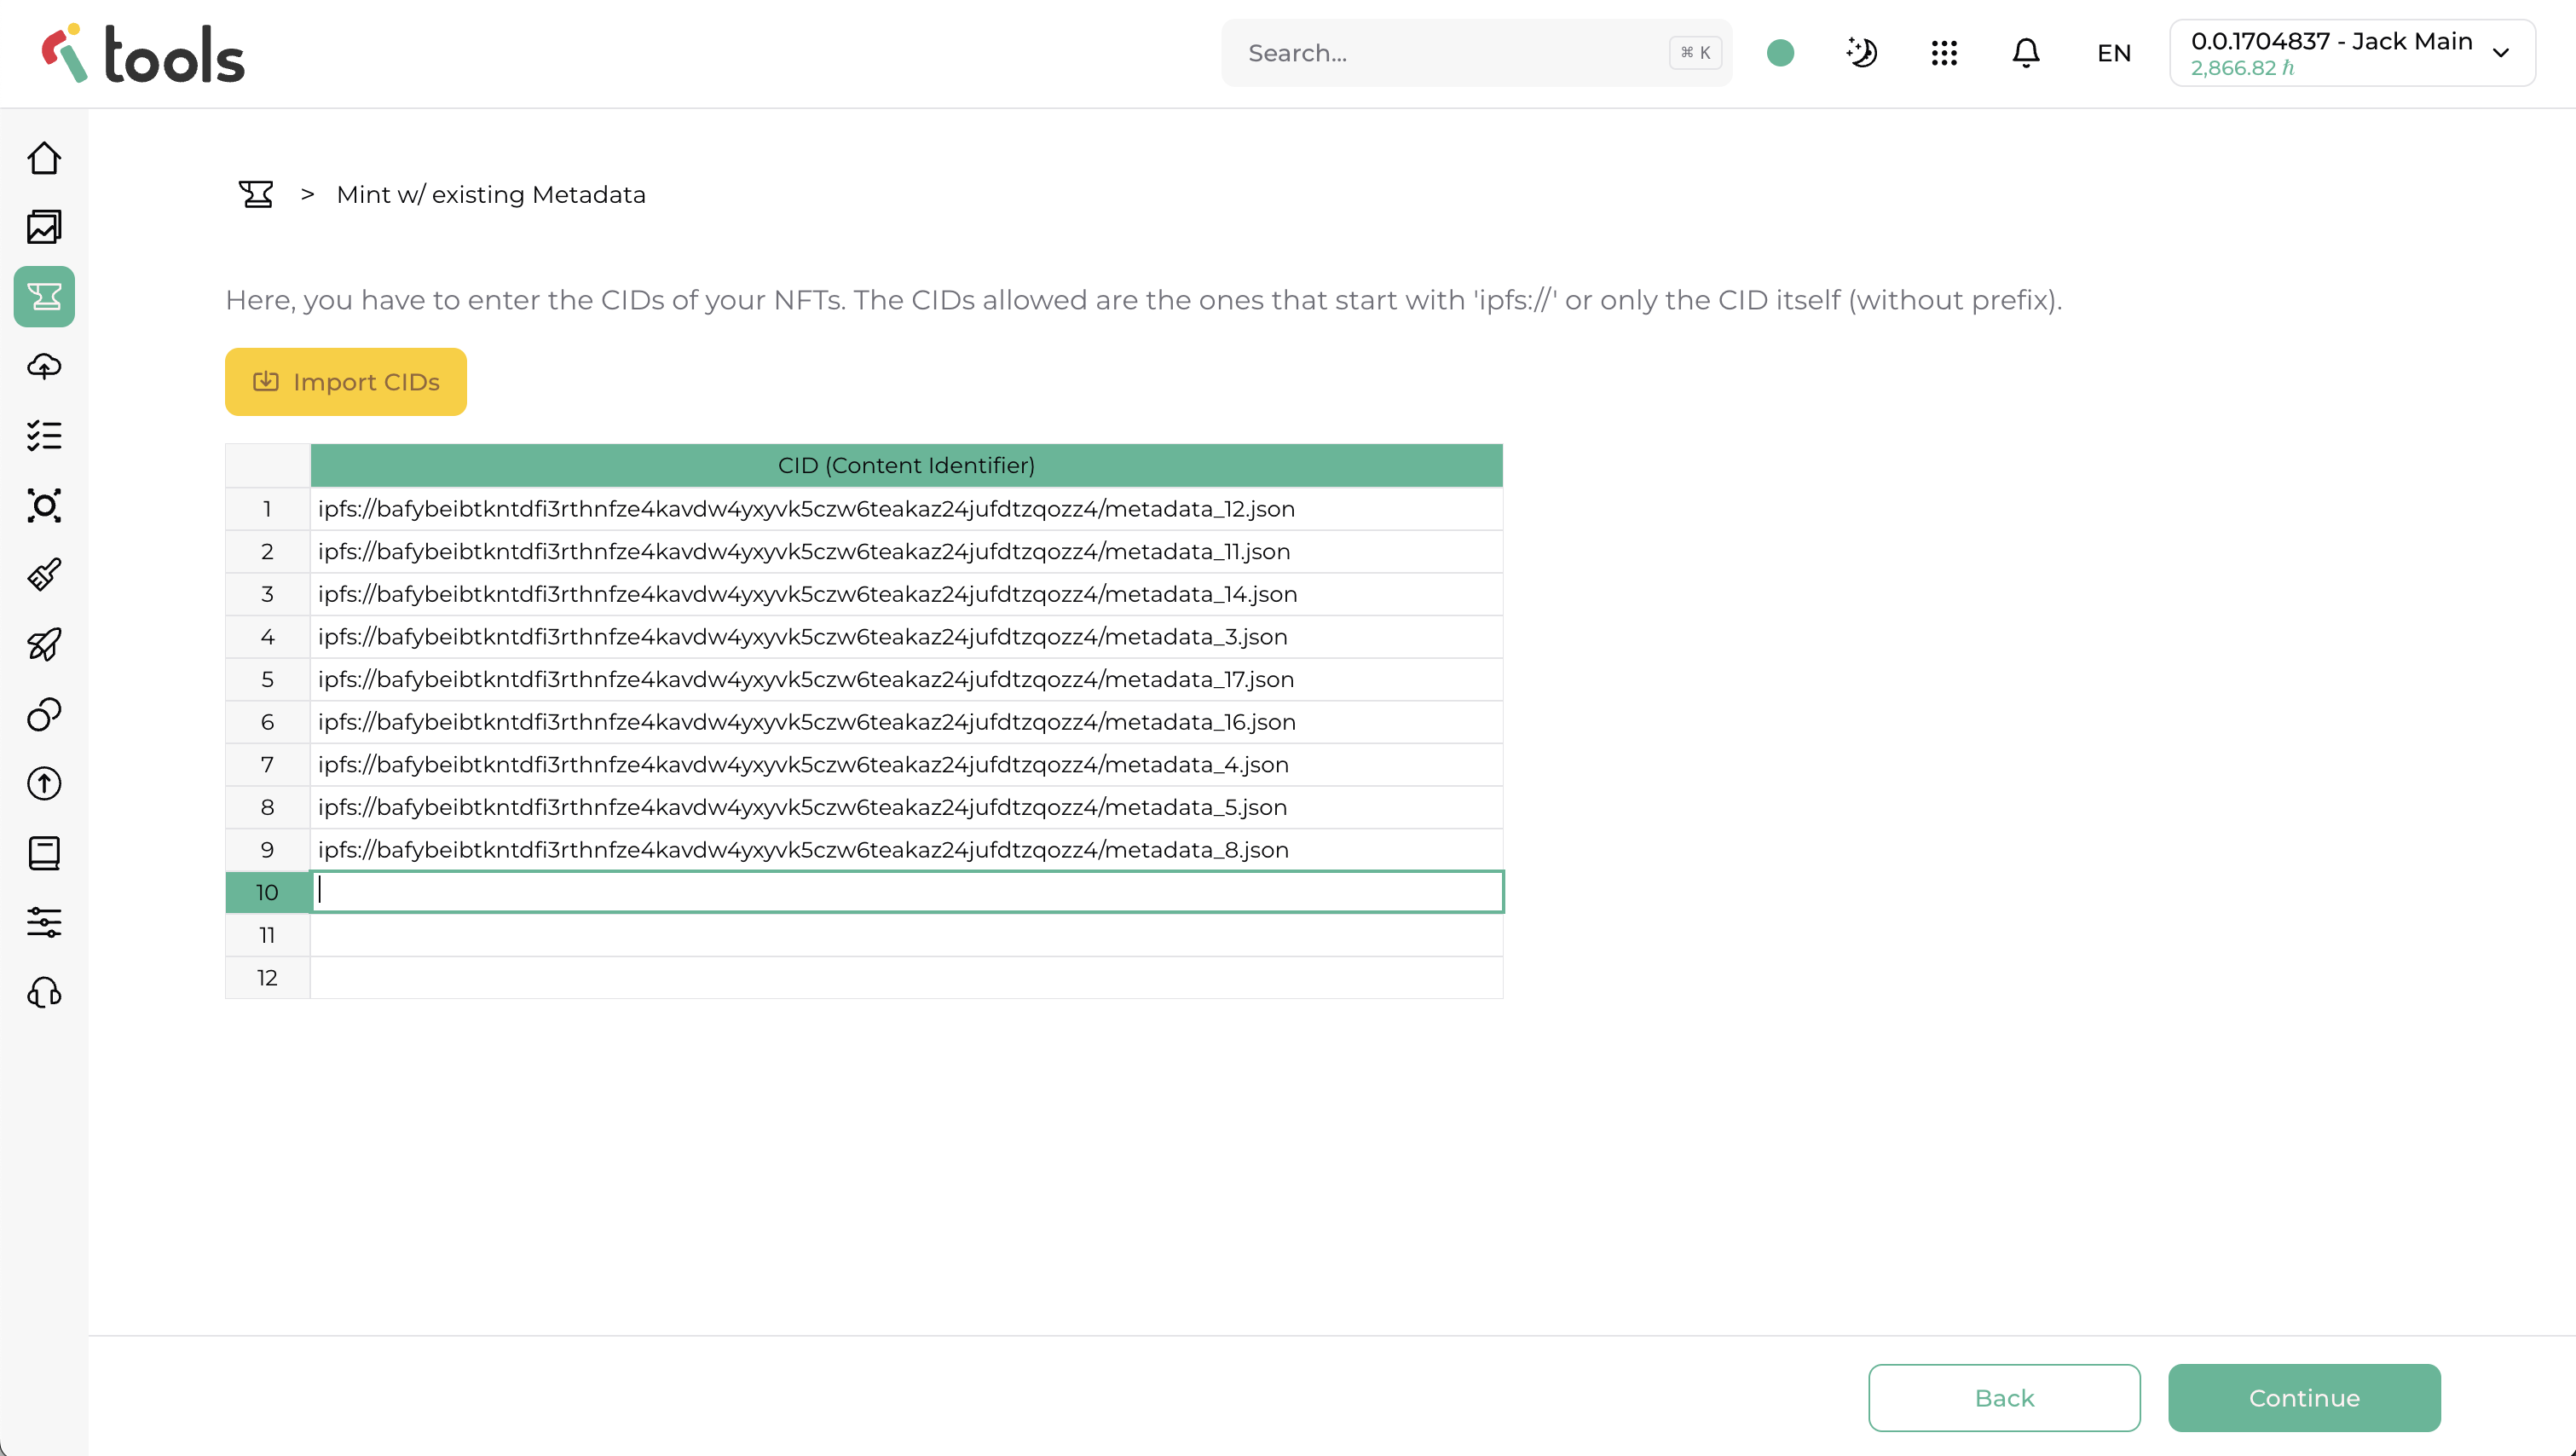The width and height of the screenshot is (2576, 1456).
Task: Select the cloud upload sidebar icon
Action: pos(44,366)
